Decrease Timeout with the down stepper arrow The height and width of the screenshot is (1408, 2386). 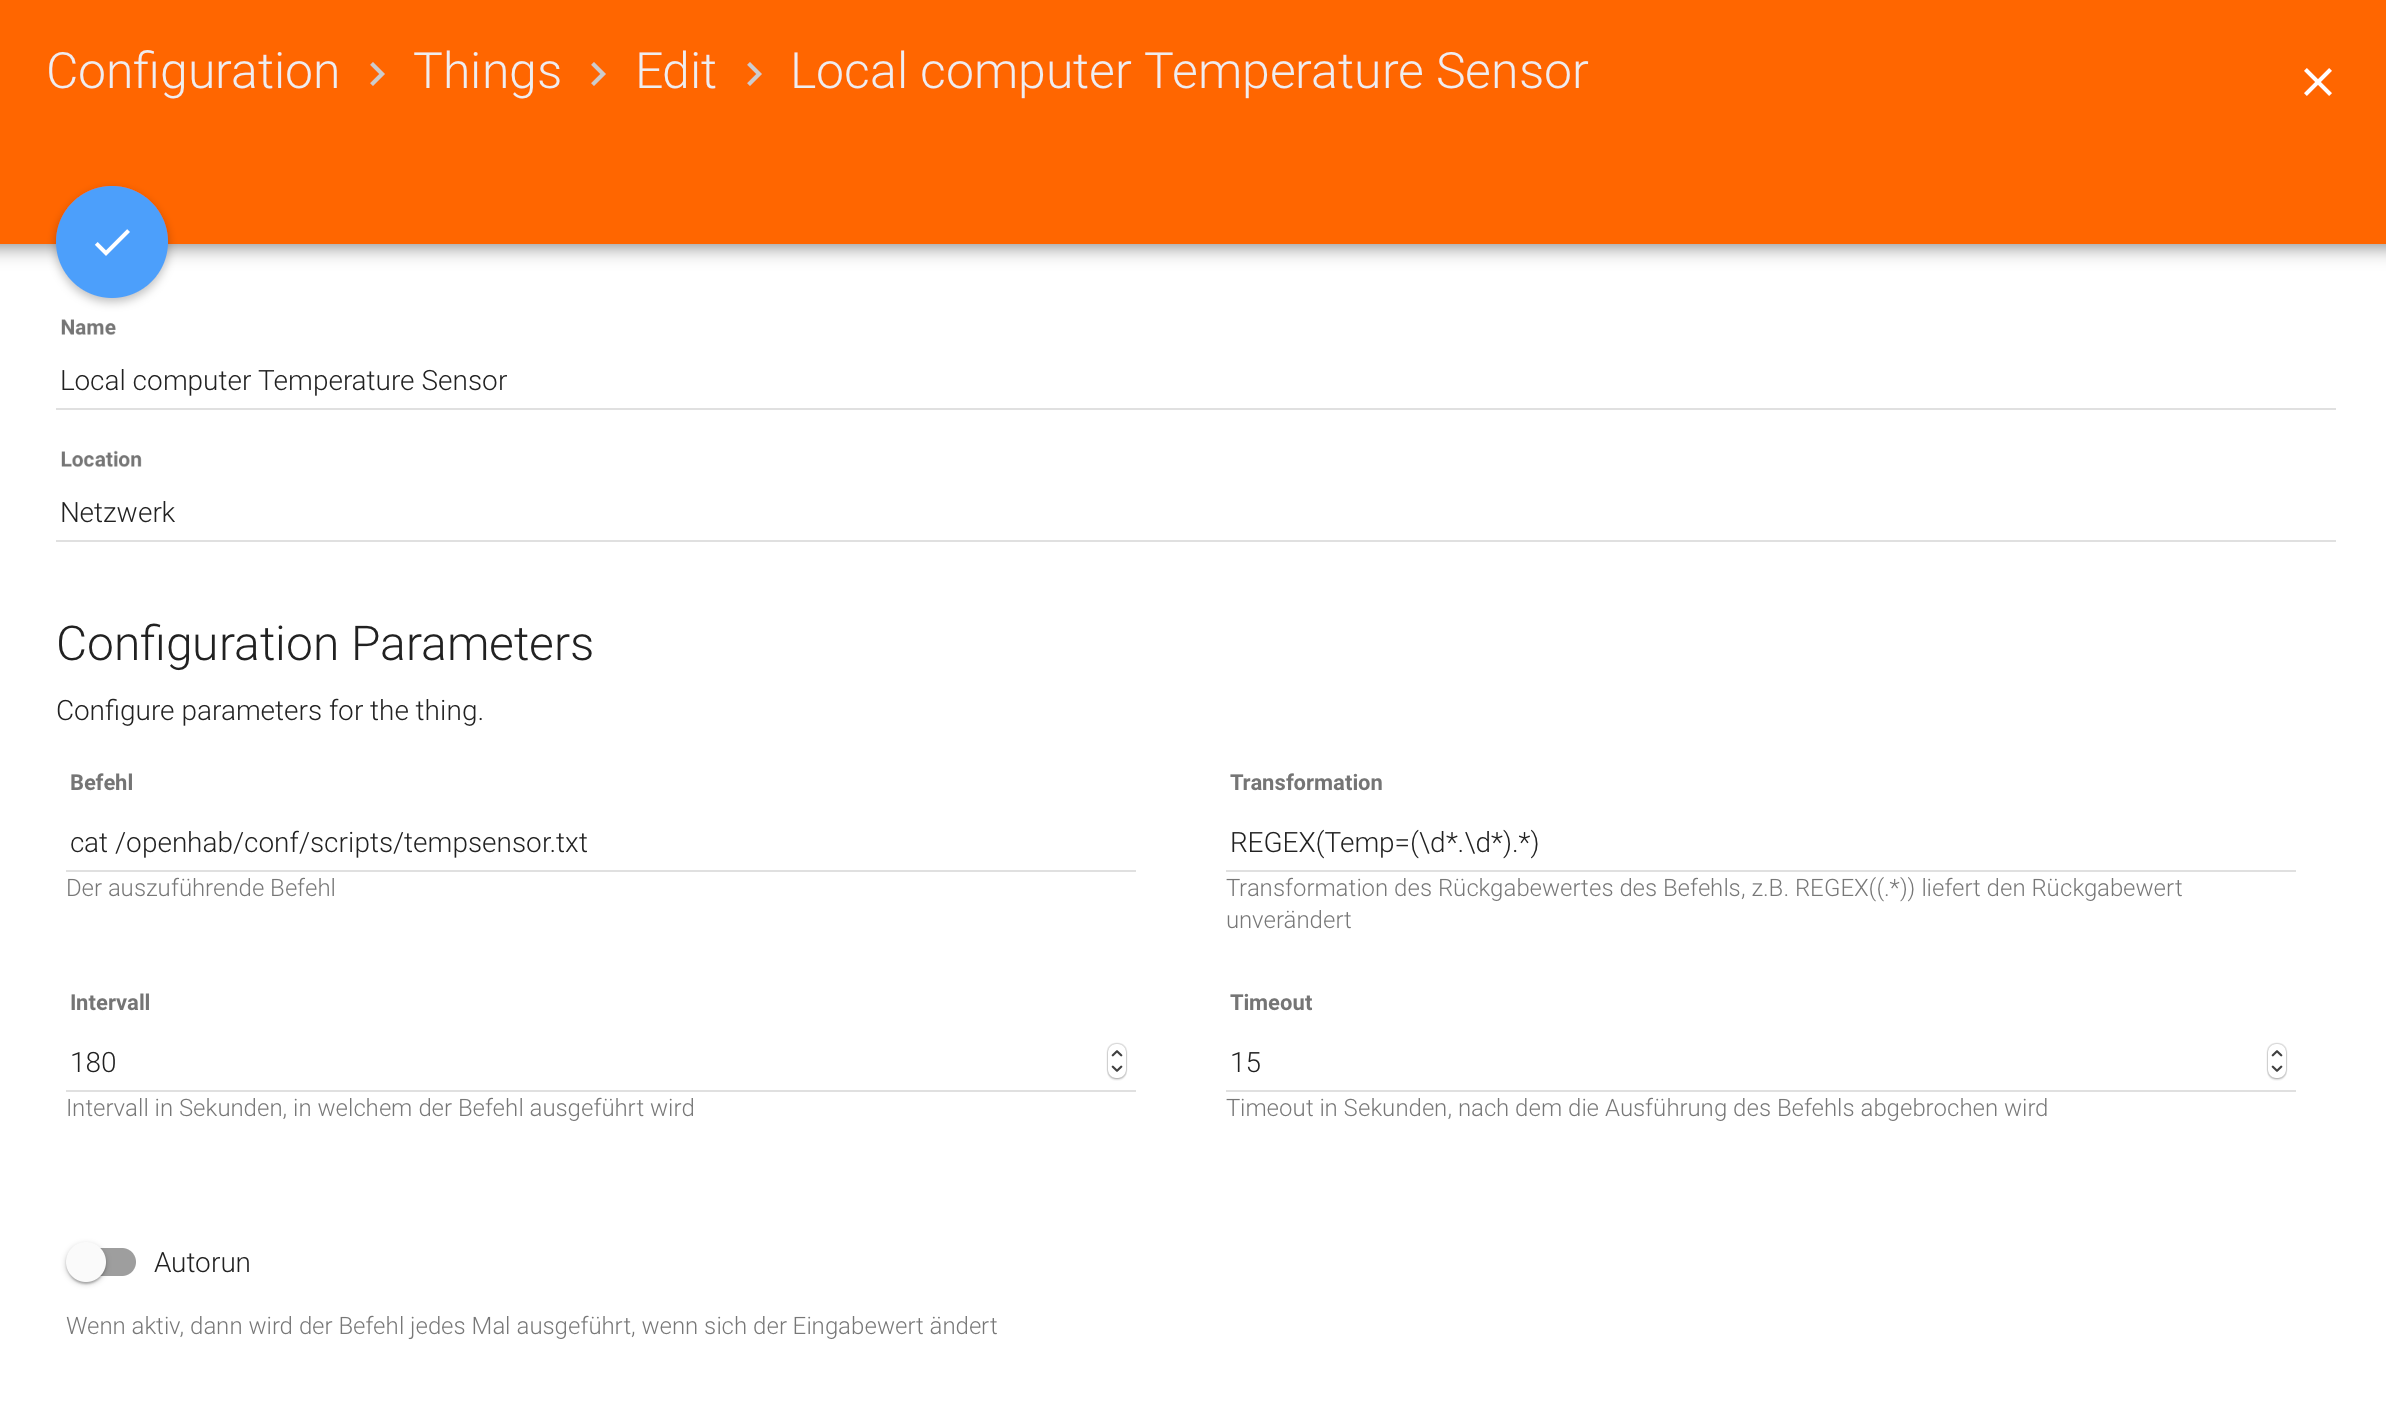tap(2277, 1070)
